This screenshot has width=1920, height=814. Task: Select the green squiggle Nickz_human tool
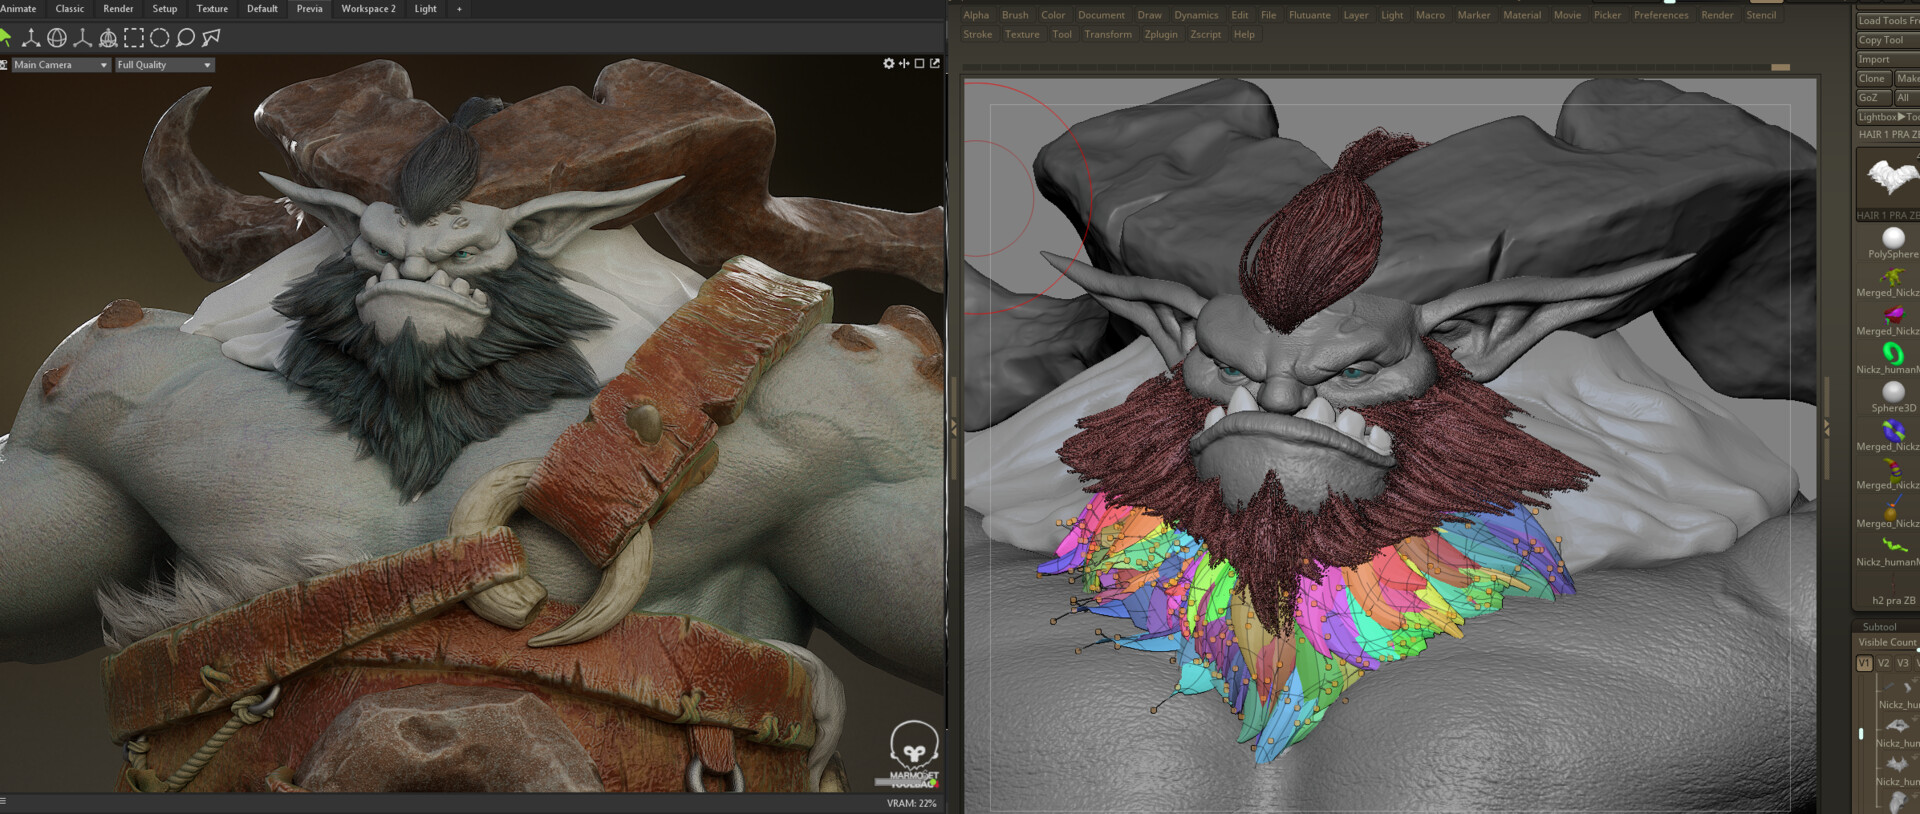pyautogui.click(x=1893, y=550)
